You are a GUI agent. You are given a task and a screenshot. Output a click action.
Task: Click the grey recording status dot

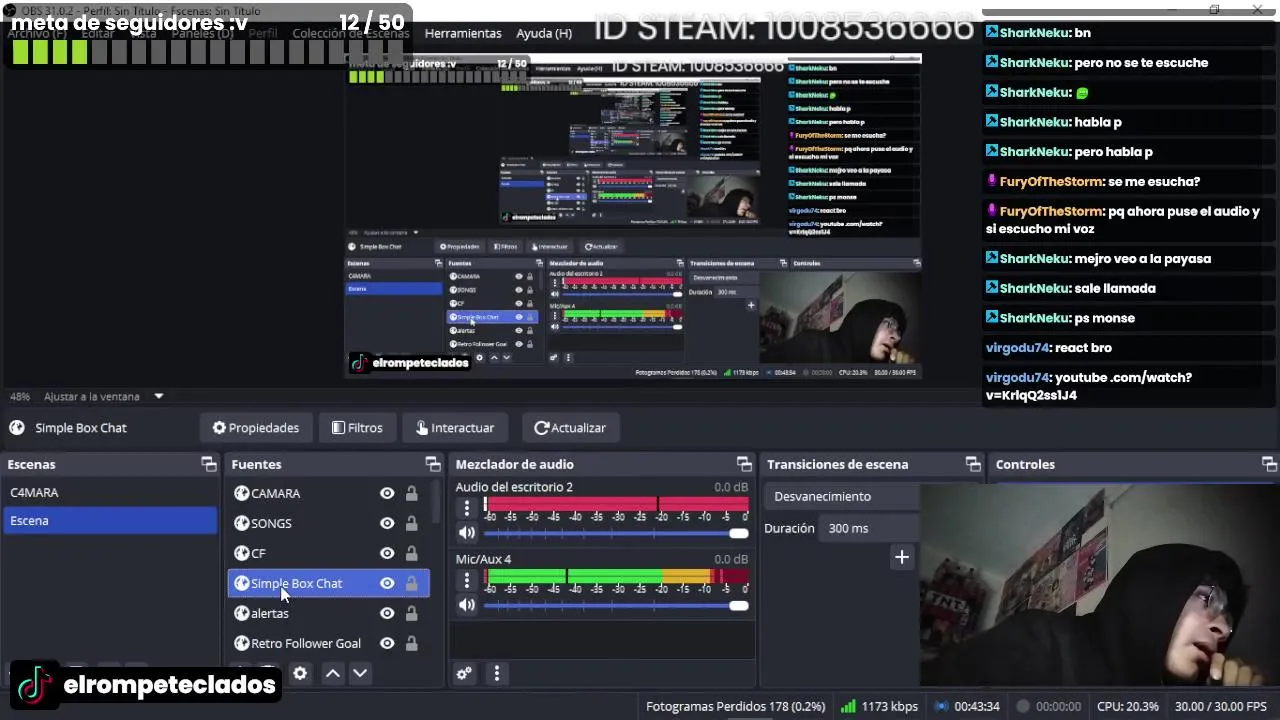(1022, 706)
